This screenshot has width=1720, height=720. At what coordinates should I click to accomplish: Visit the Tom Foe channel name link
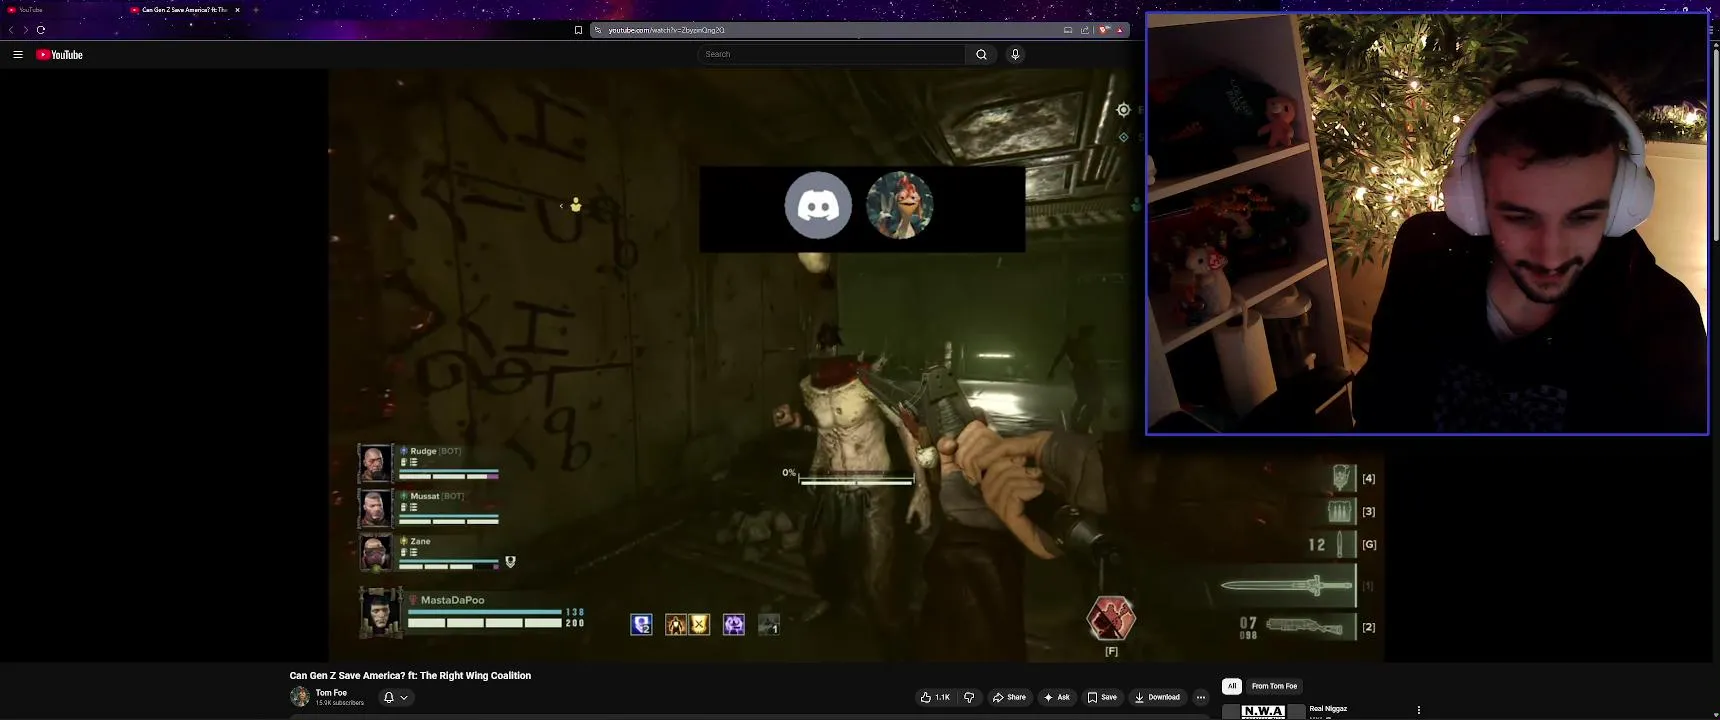331,692
